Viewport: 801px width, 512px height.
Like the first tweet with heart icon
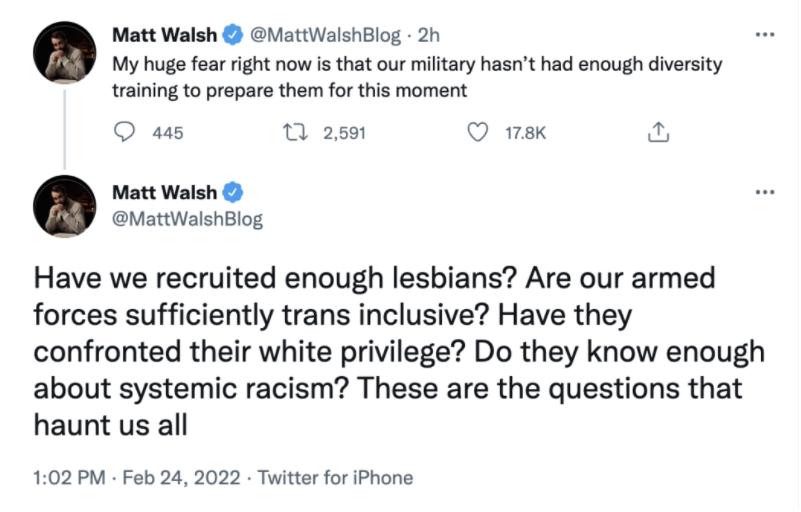pos(478,132)
